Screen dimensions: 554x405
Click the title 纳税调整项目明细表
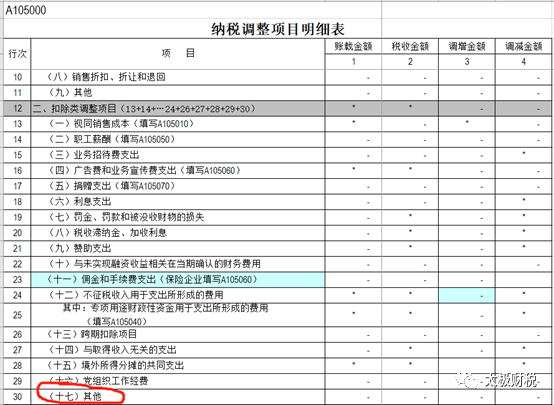[x=278, y=29]
